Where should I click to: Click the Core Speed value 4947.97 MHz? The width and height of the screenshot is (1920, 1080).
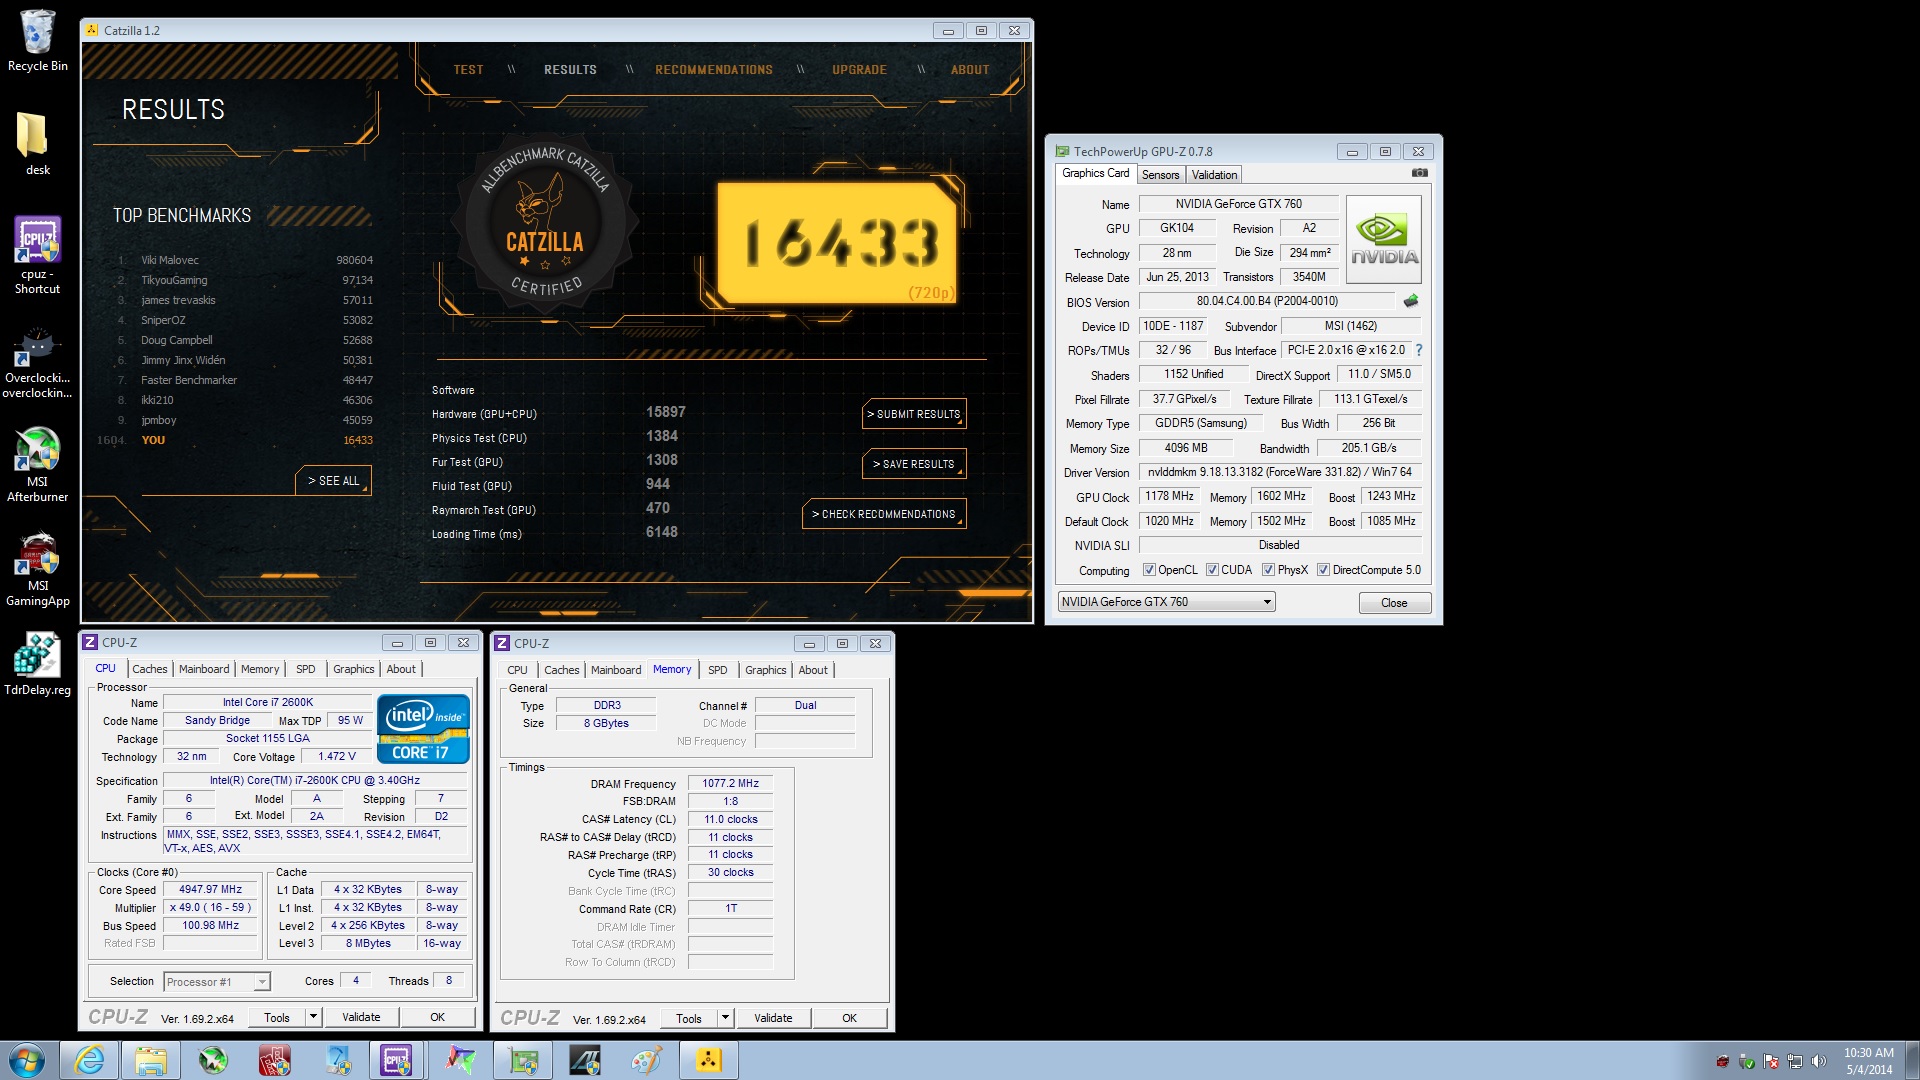point(210,889)
